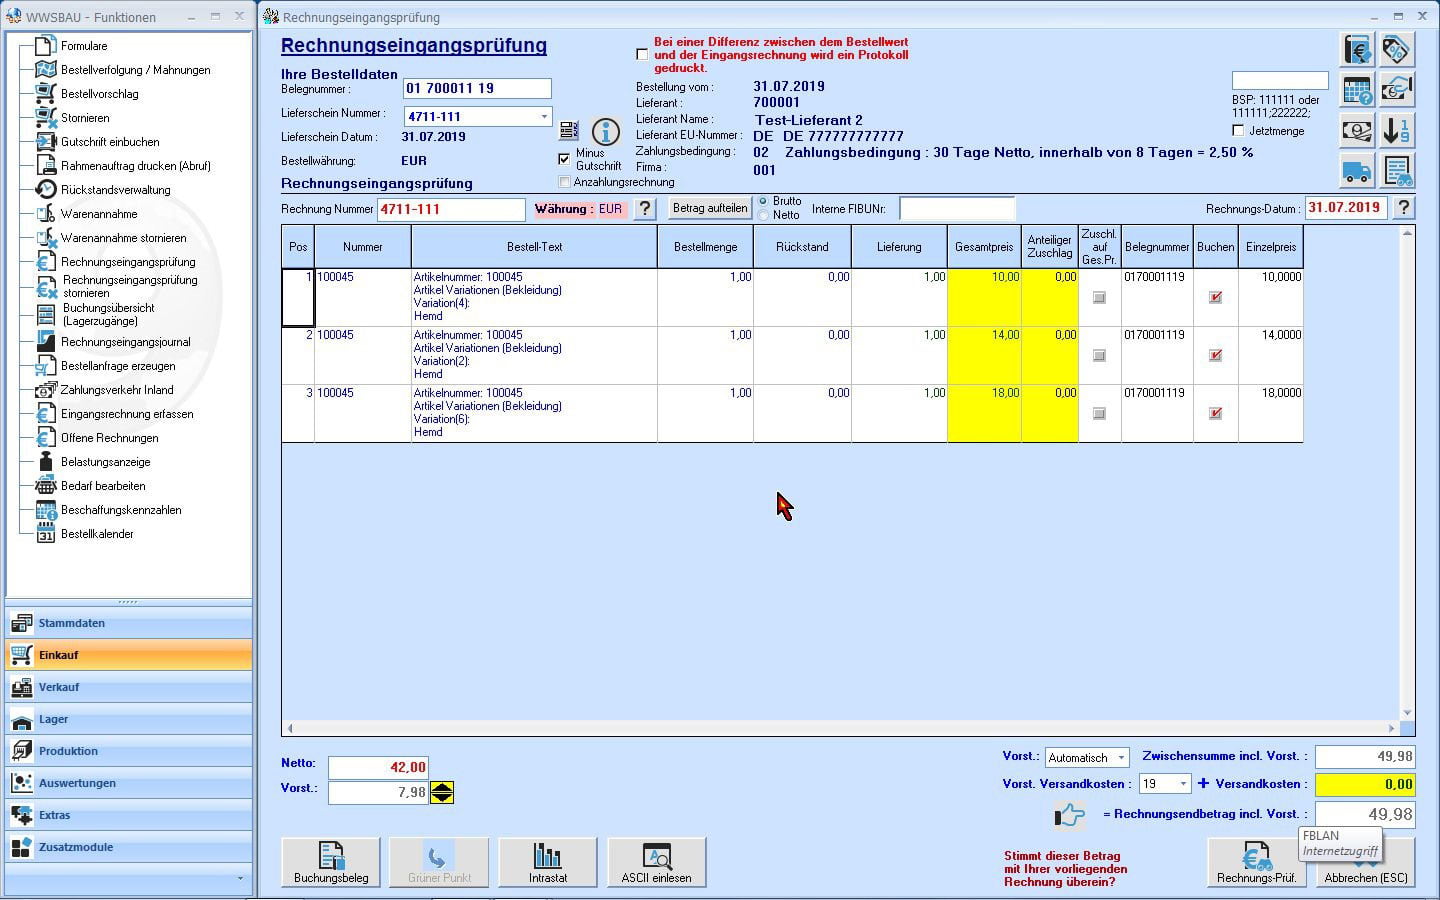Click yellow Gesamtpreis cell showing 14,00
Screen dimensions: 1440x900
coord(984,355)
